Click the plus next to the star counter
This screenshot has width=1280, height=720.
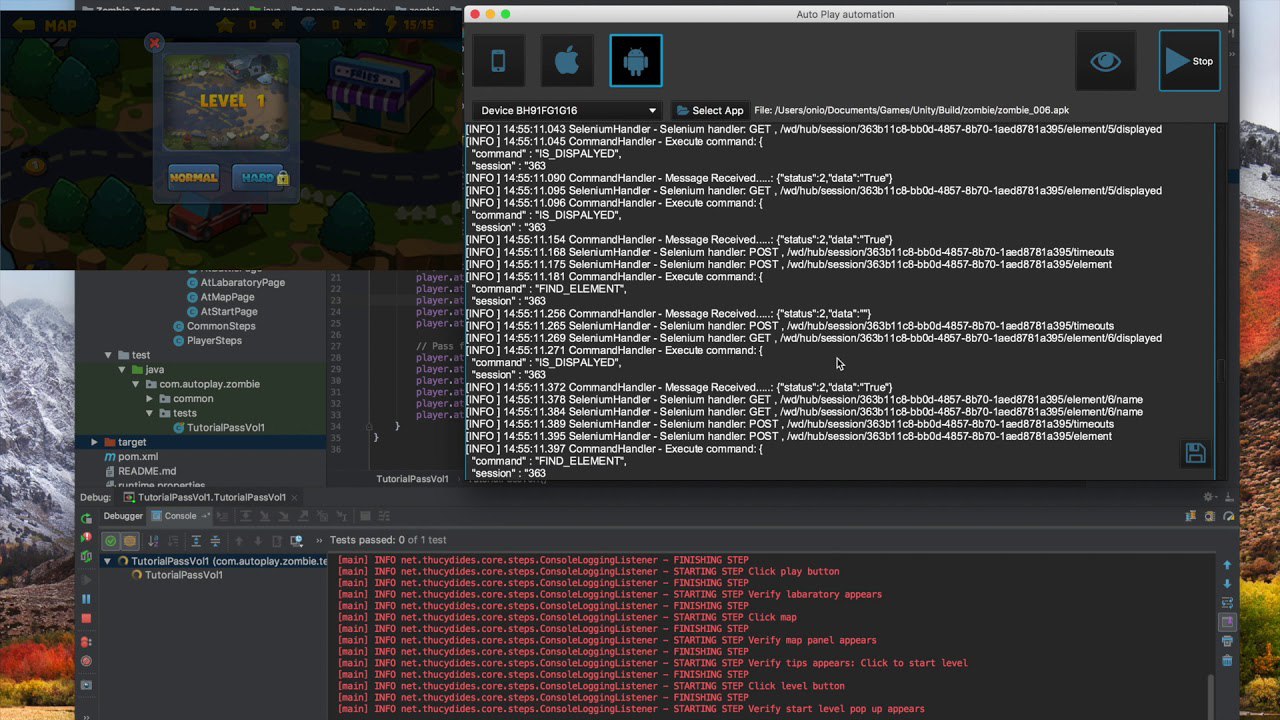pyautogui.click(x=277, y=24)
